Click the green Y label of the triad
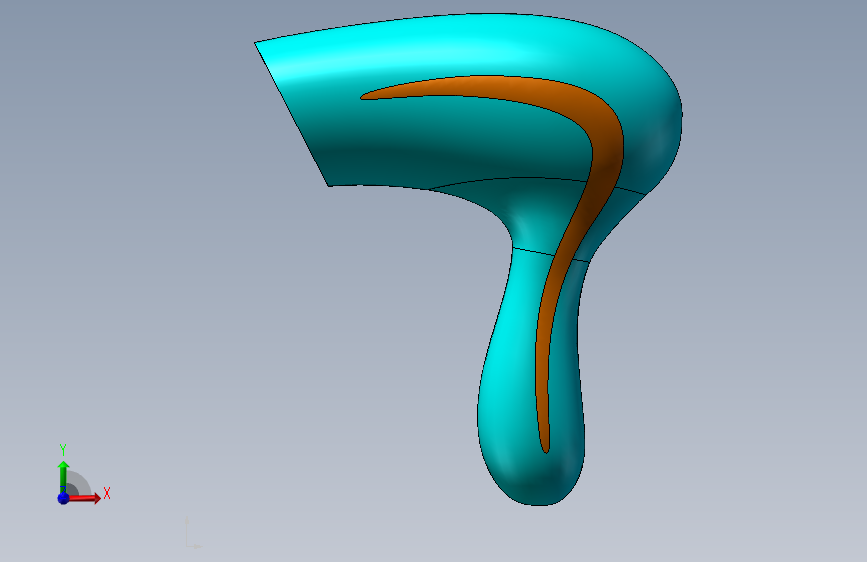 63,450
